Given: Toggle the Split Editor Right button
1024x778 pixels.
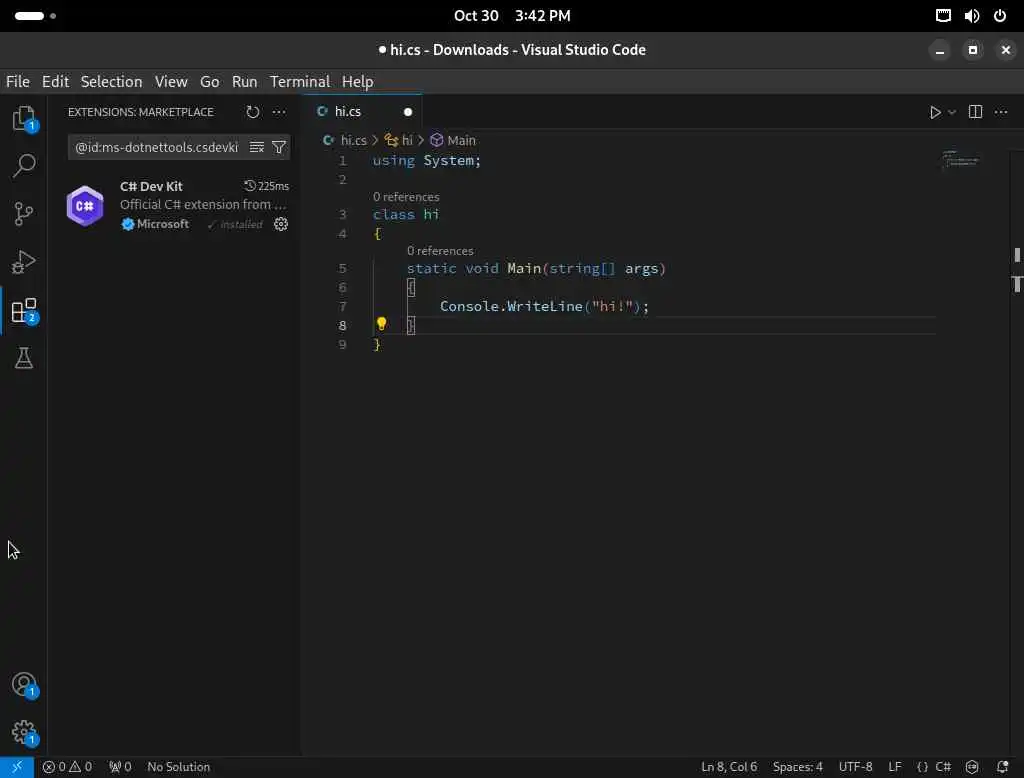Looking at the screenshot, I should point(975,112).
